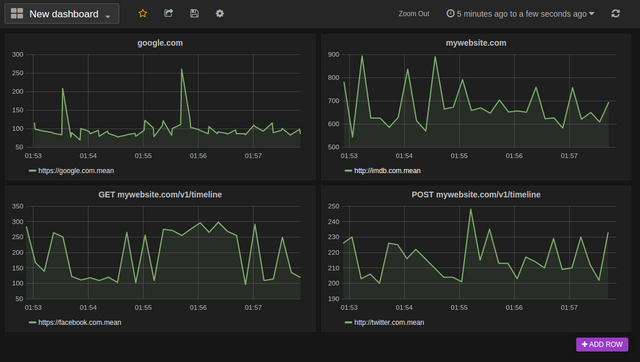
Task: Star this dashboard as favorite
Action: 142,13
